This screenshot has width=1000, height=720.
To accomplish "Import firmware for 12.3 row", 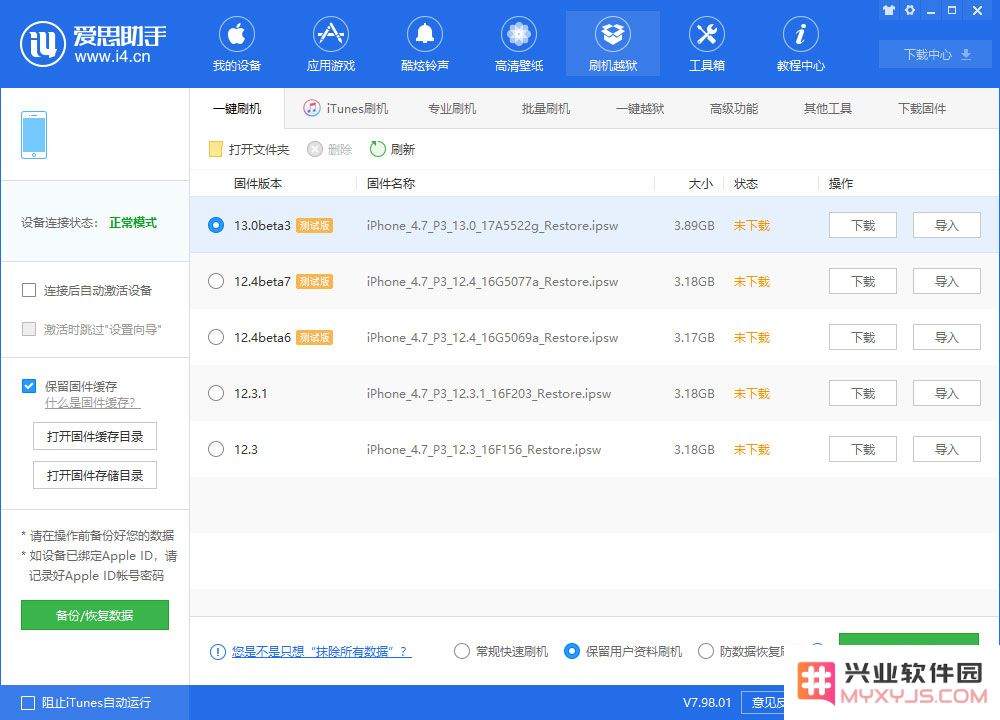I will pyautogui.click(x=946, y=450).
